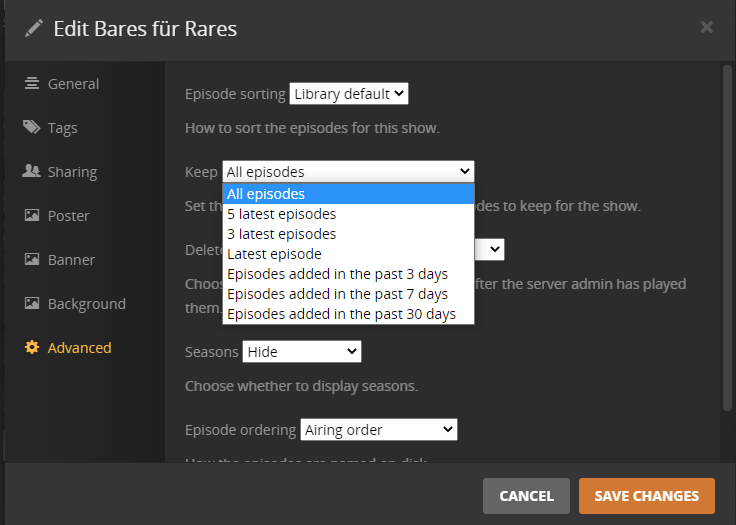Open the Episode sorting dropdown
The image size is (736, 525).
click(349, 94)
